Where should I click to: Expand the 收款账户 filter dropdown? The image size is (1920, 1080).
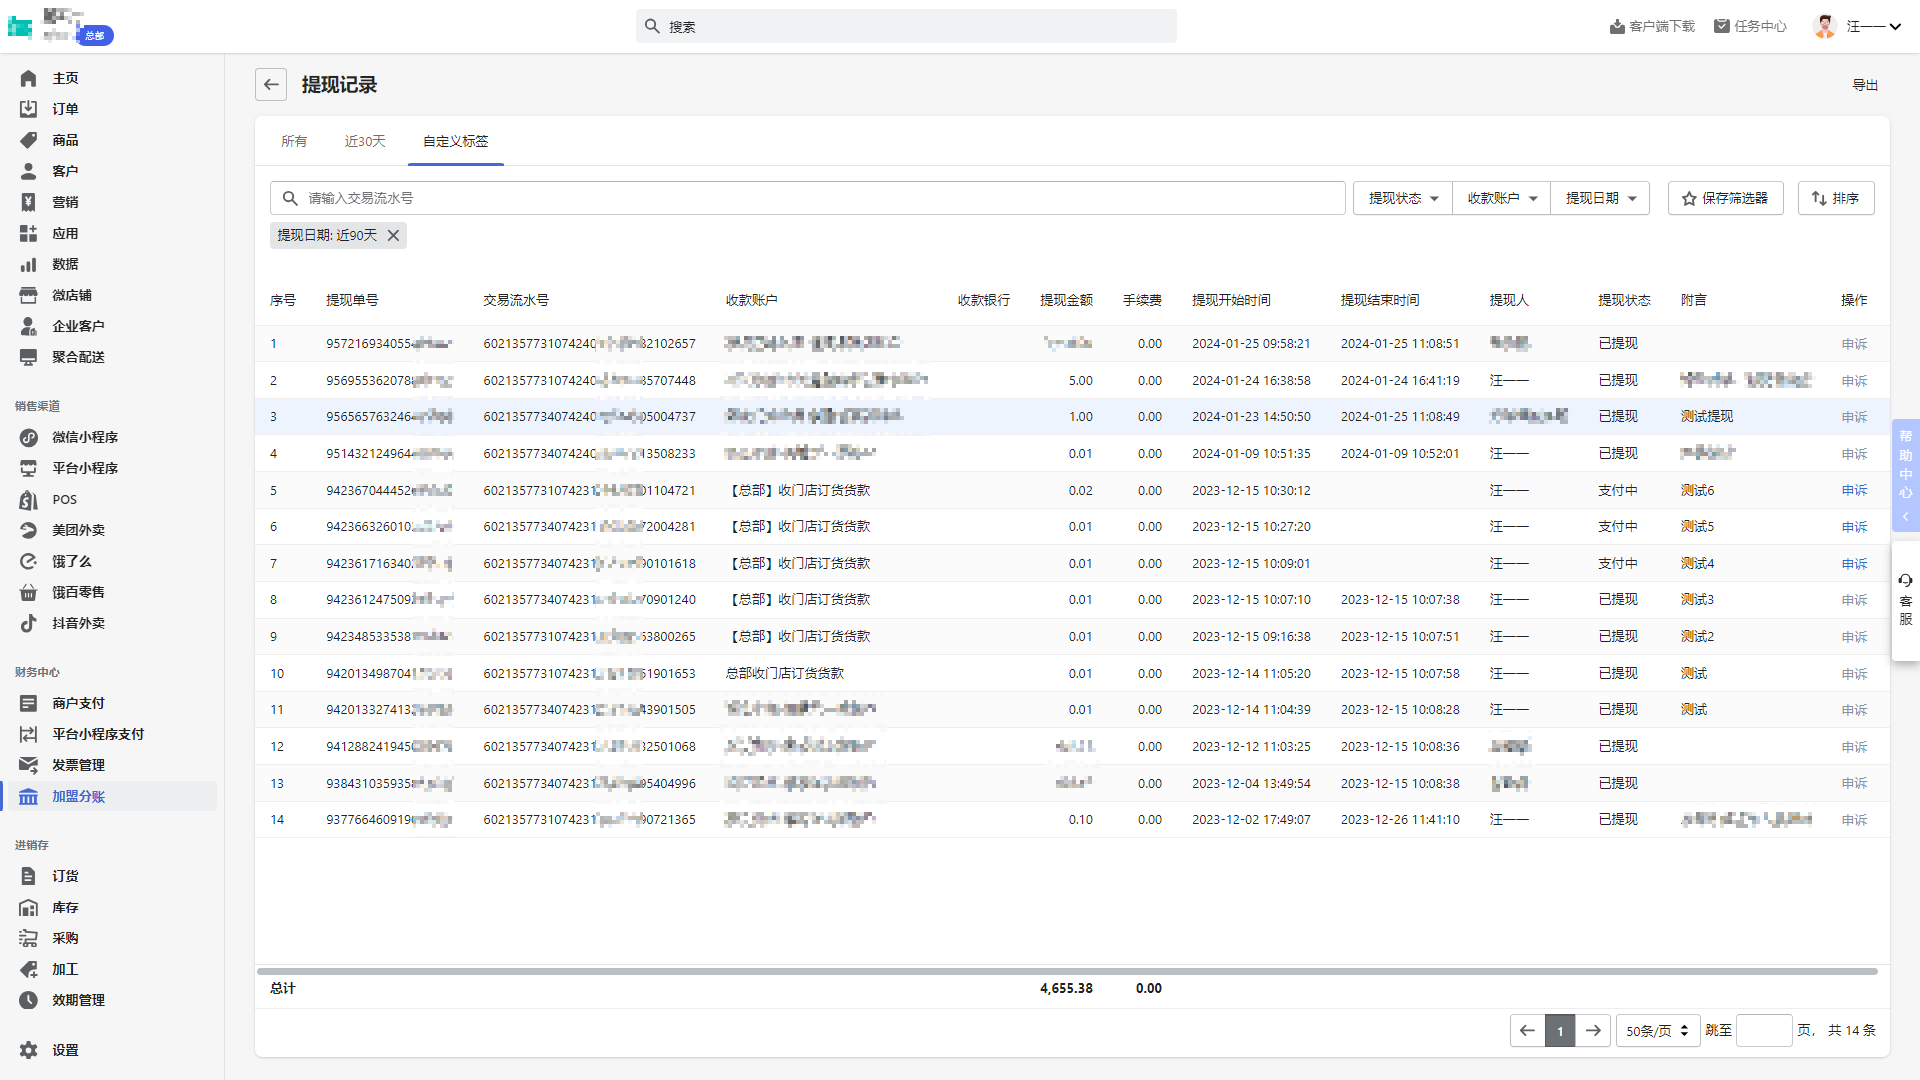coord(1501,198)
